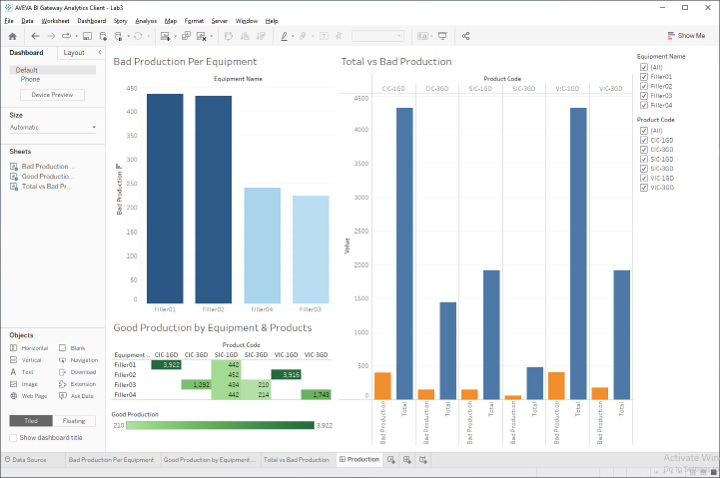The height and width of the screenshot is (478, 720).
Task: Open the Size Automatic dropdown
Action: 52,127
